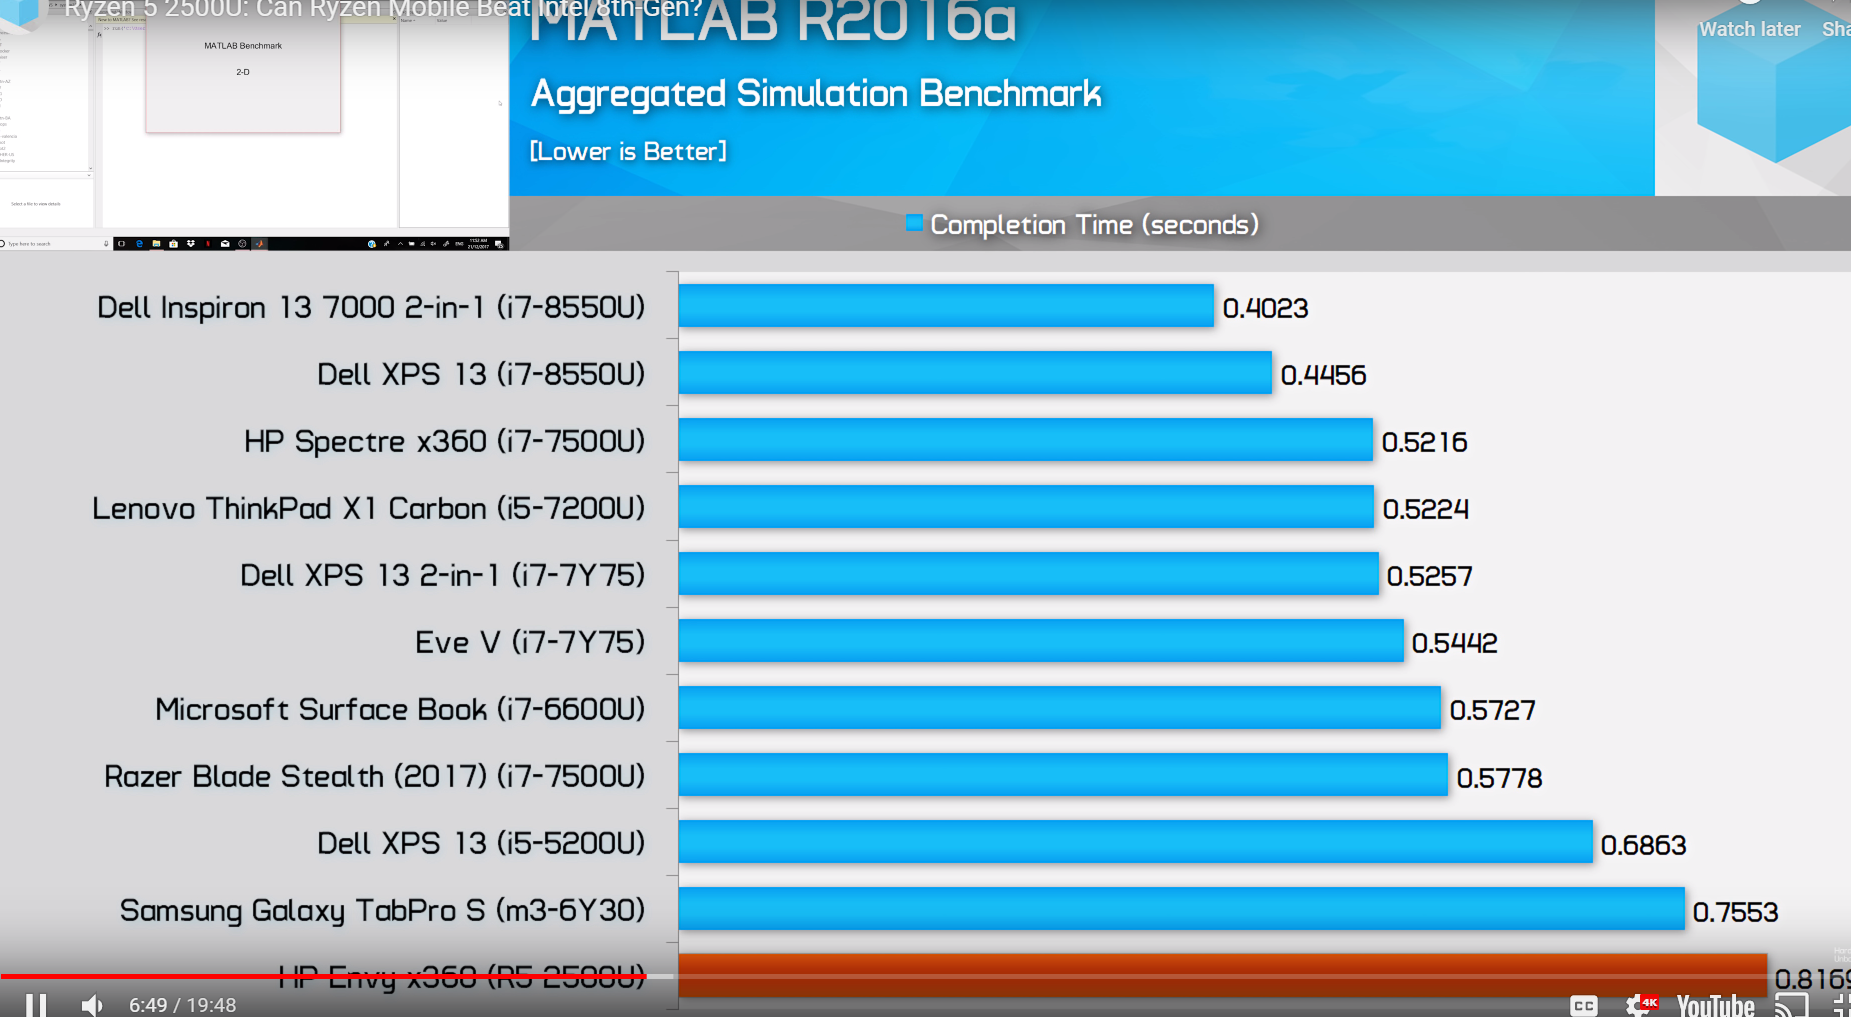
Task: Click the Aggregated Simulation Benchmark heading
Action: 816,93
